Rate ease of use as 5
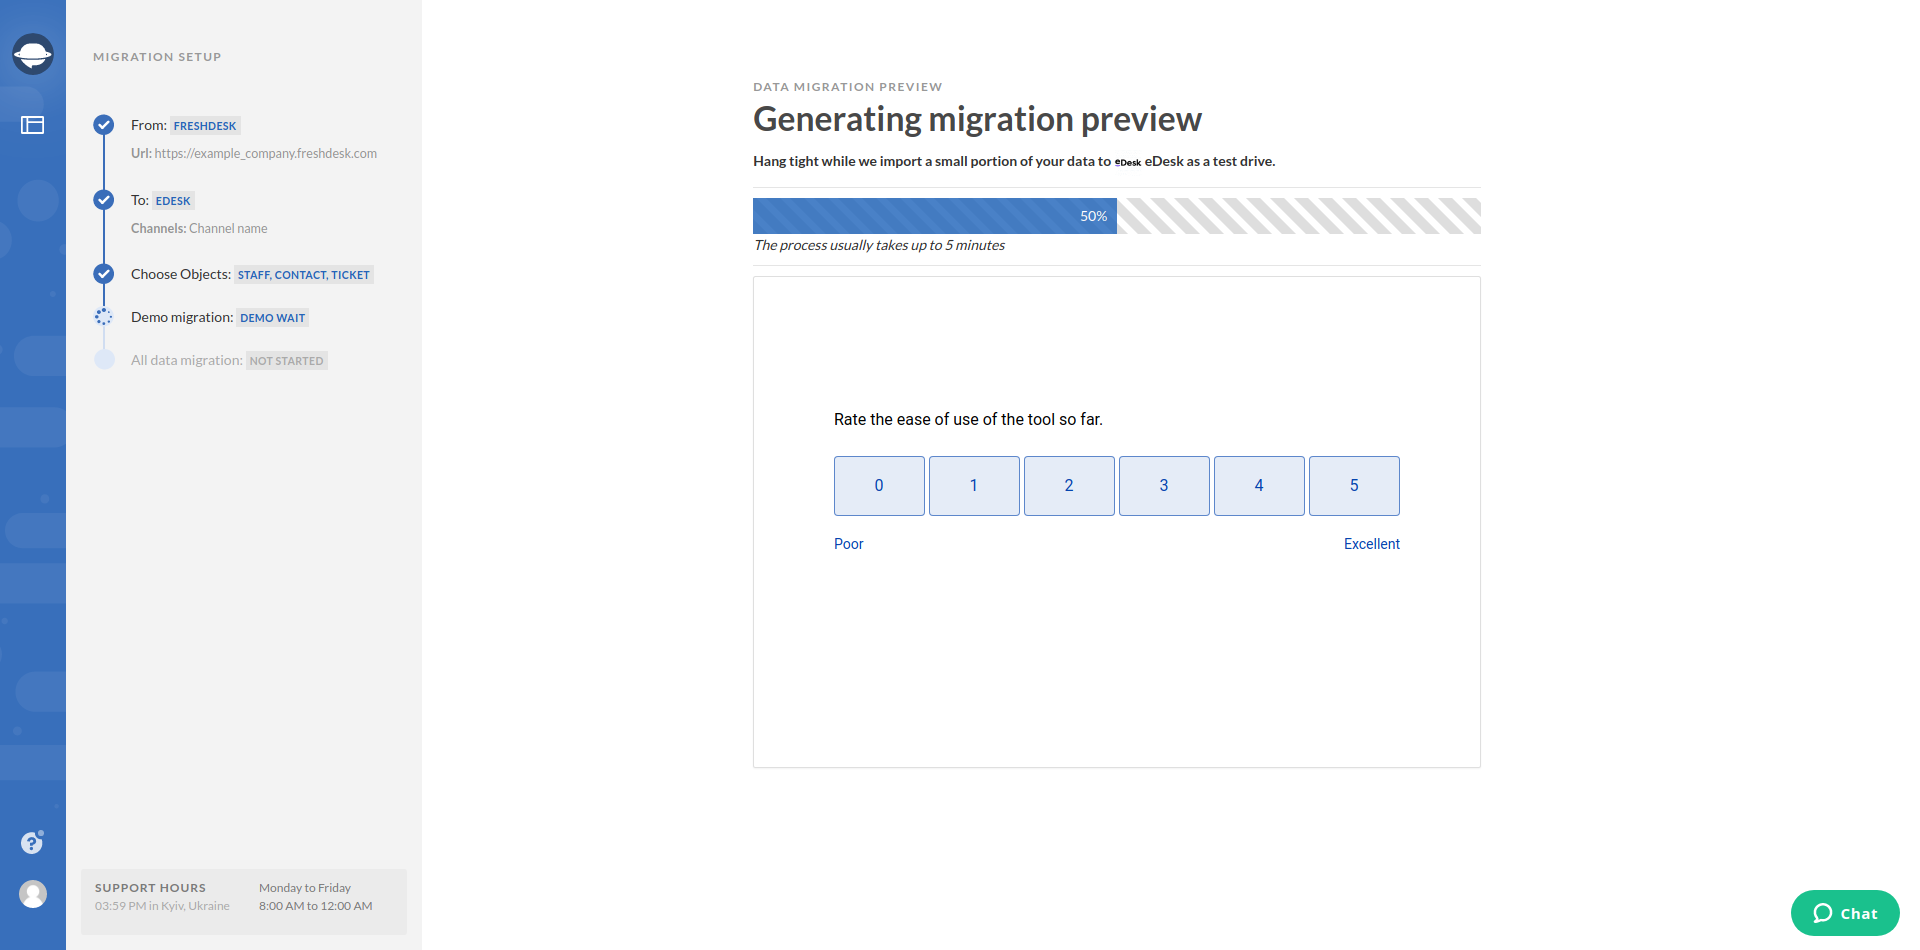The width and height of the screenshot is (1920, 950). click(x=1354, y=486)
